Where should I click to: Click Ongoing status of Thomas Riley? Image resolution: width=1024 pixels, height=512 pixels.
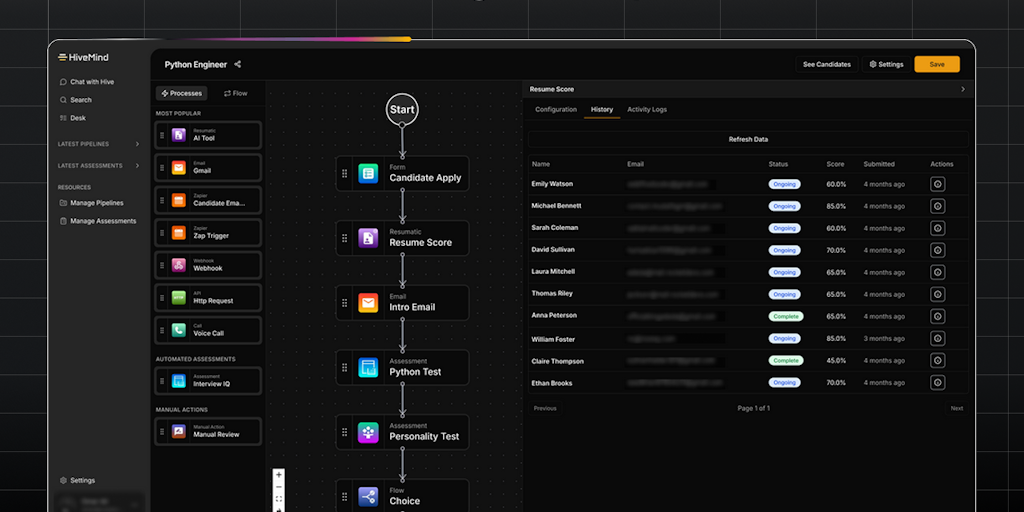784,295
